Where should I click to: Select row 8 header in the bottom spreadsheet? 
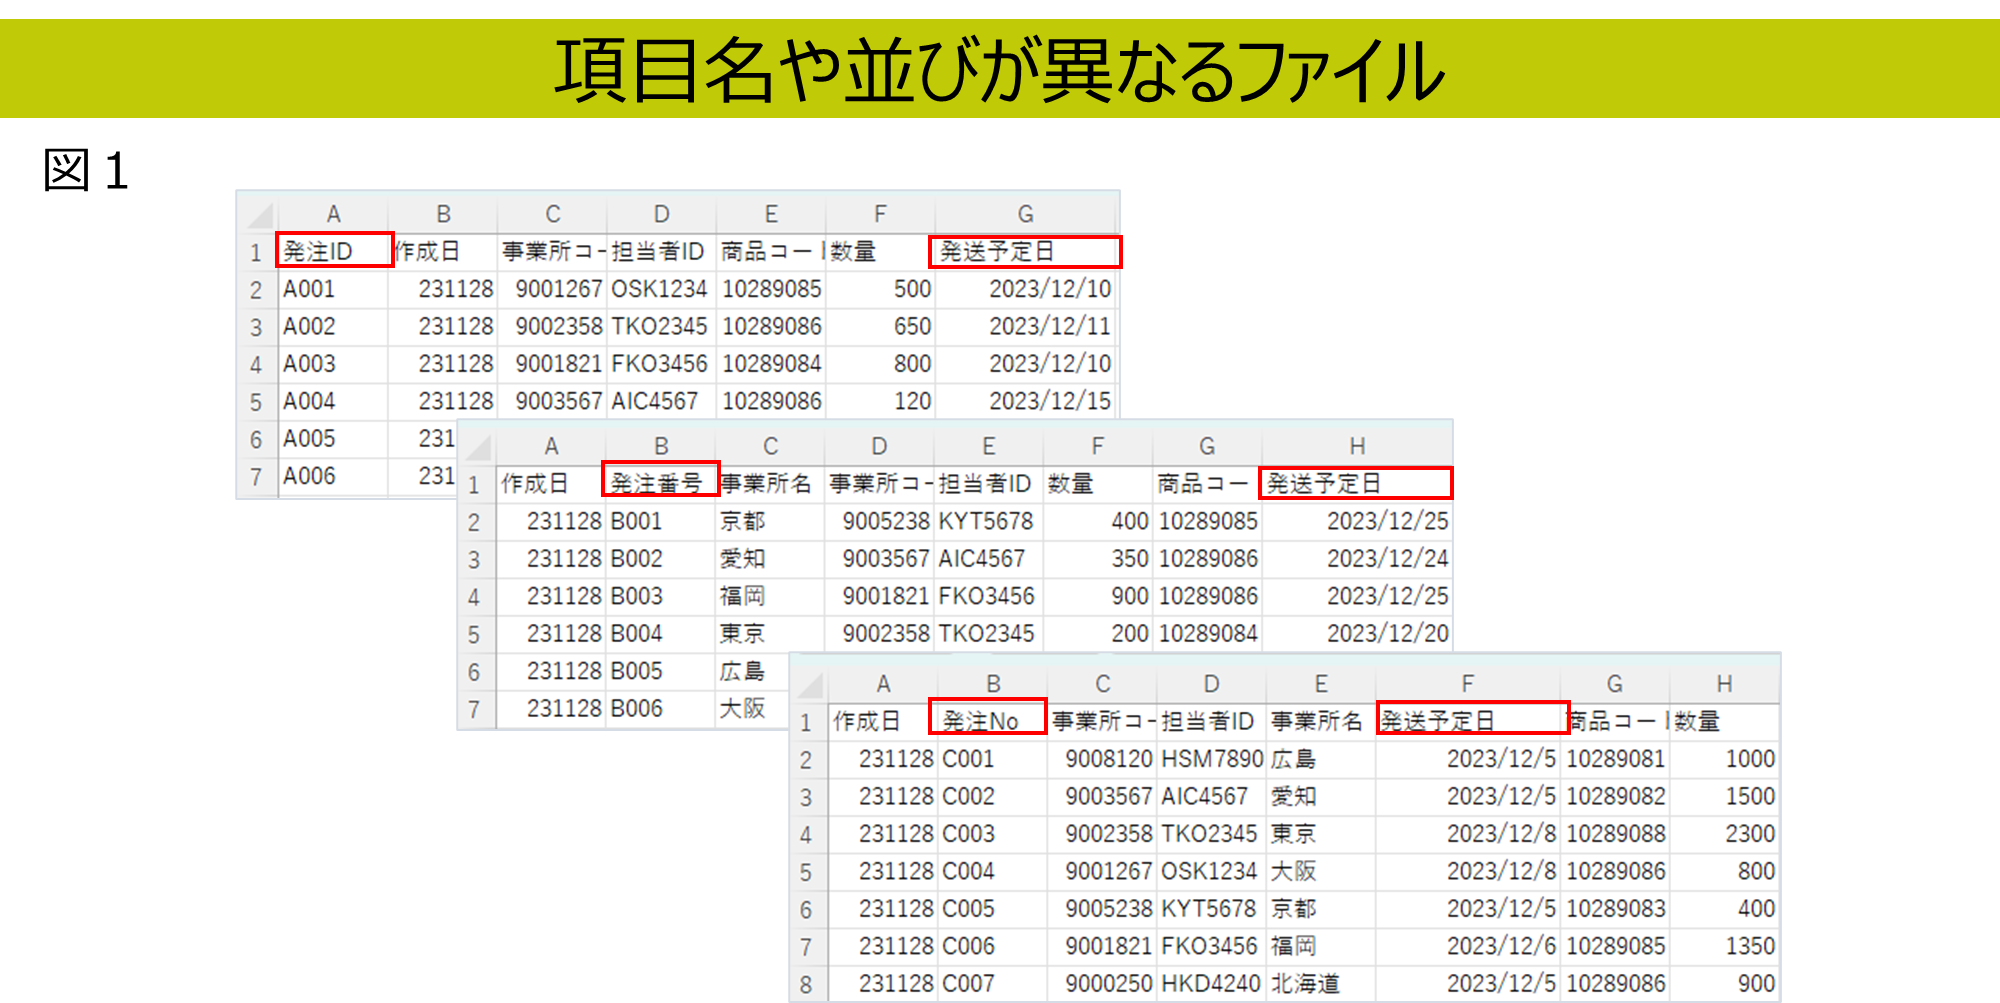tap(806, 984)
